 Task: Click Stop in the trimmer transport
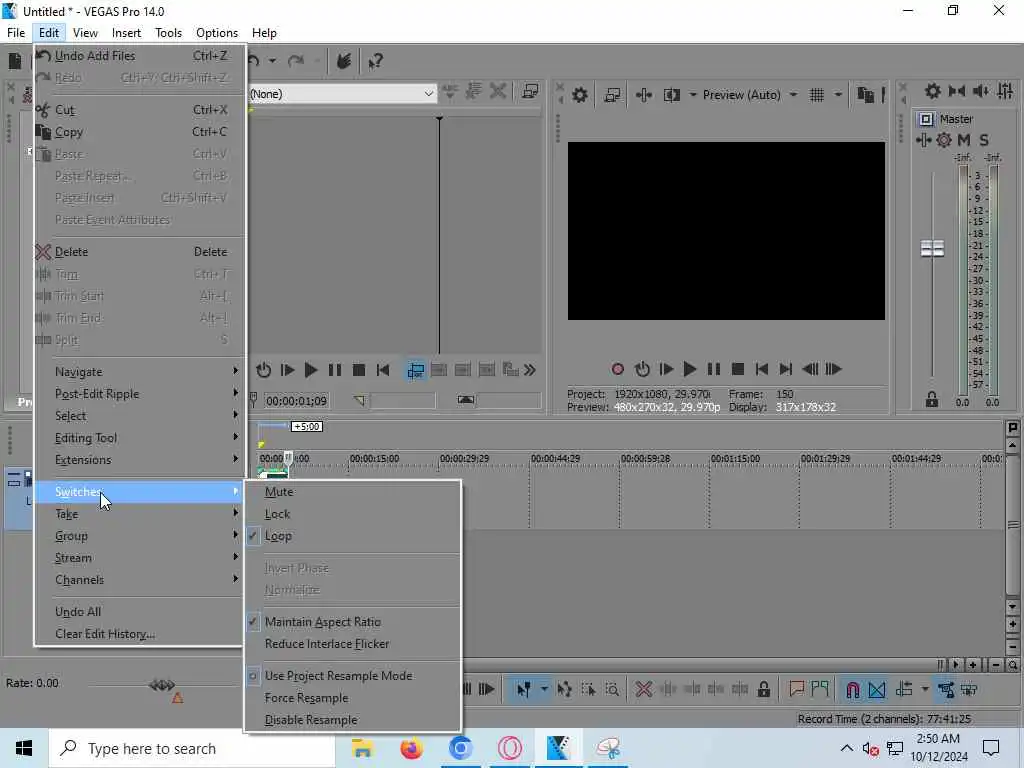(x=359, y=370)
